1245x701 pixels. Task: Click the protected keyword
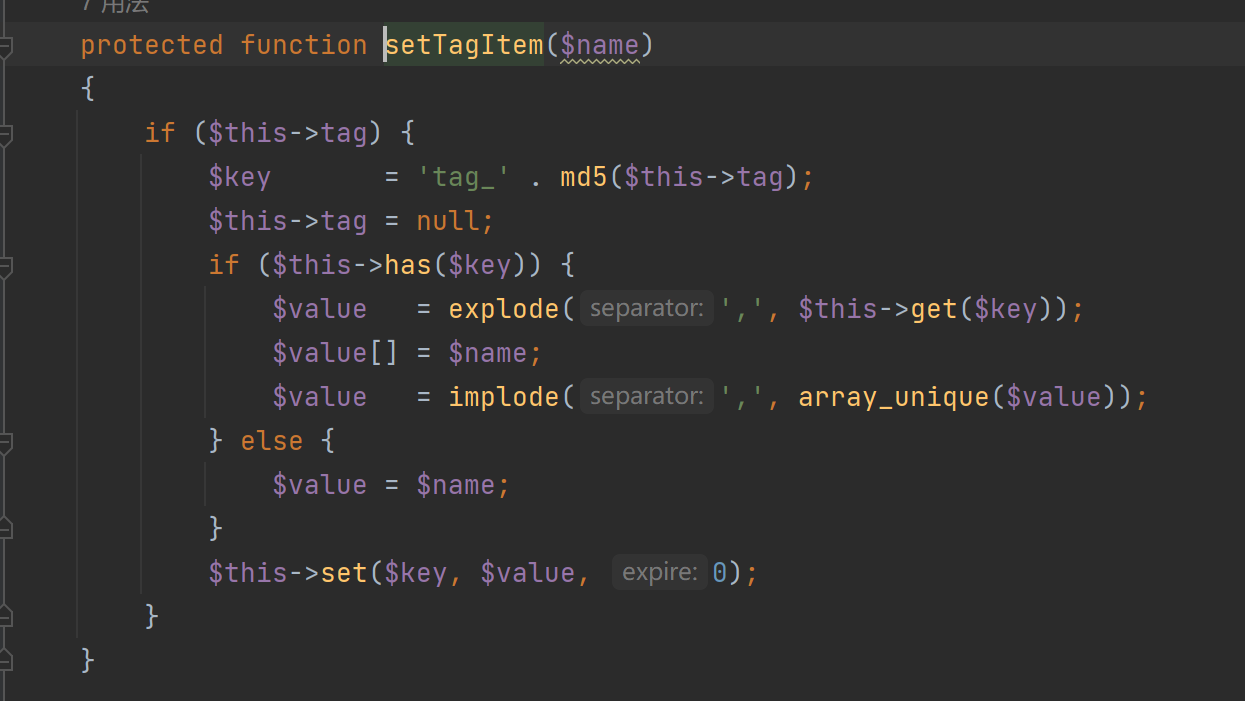point(151,45)
